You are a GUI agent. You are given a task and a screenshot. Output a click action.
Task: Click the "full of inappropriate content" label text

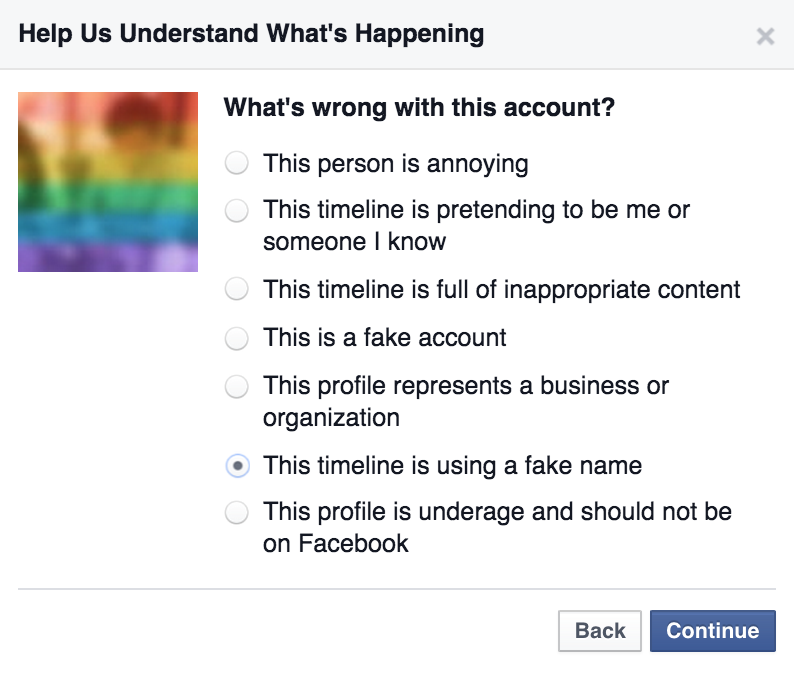click(501, 290)
